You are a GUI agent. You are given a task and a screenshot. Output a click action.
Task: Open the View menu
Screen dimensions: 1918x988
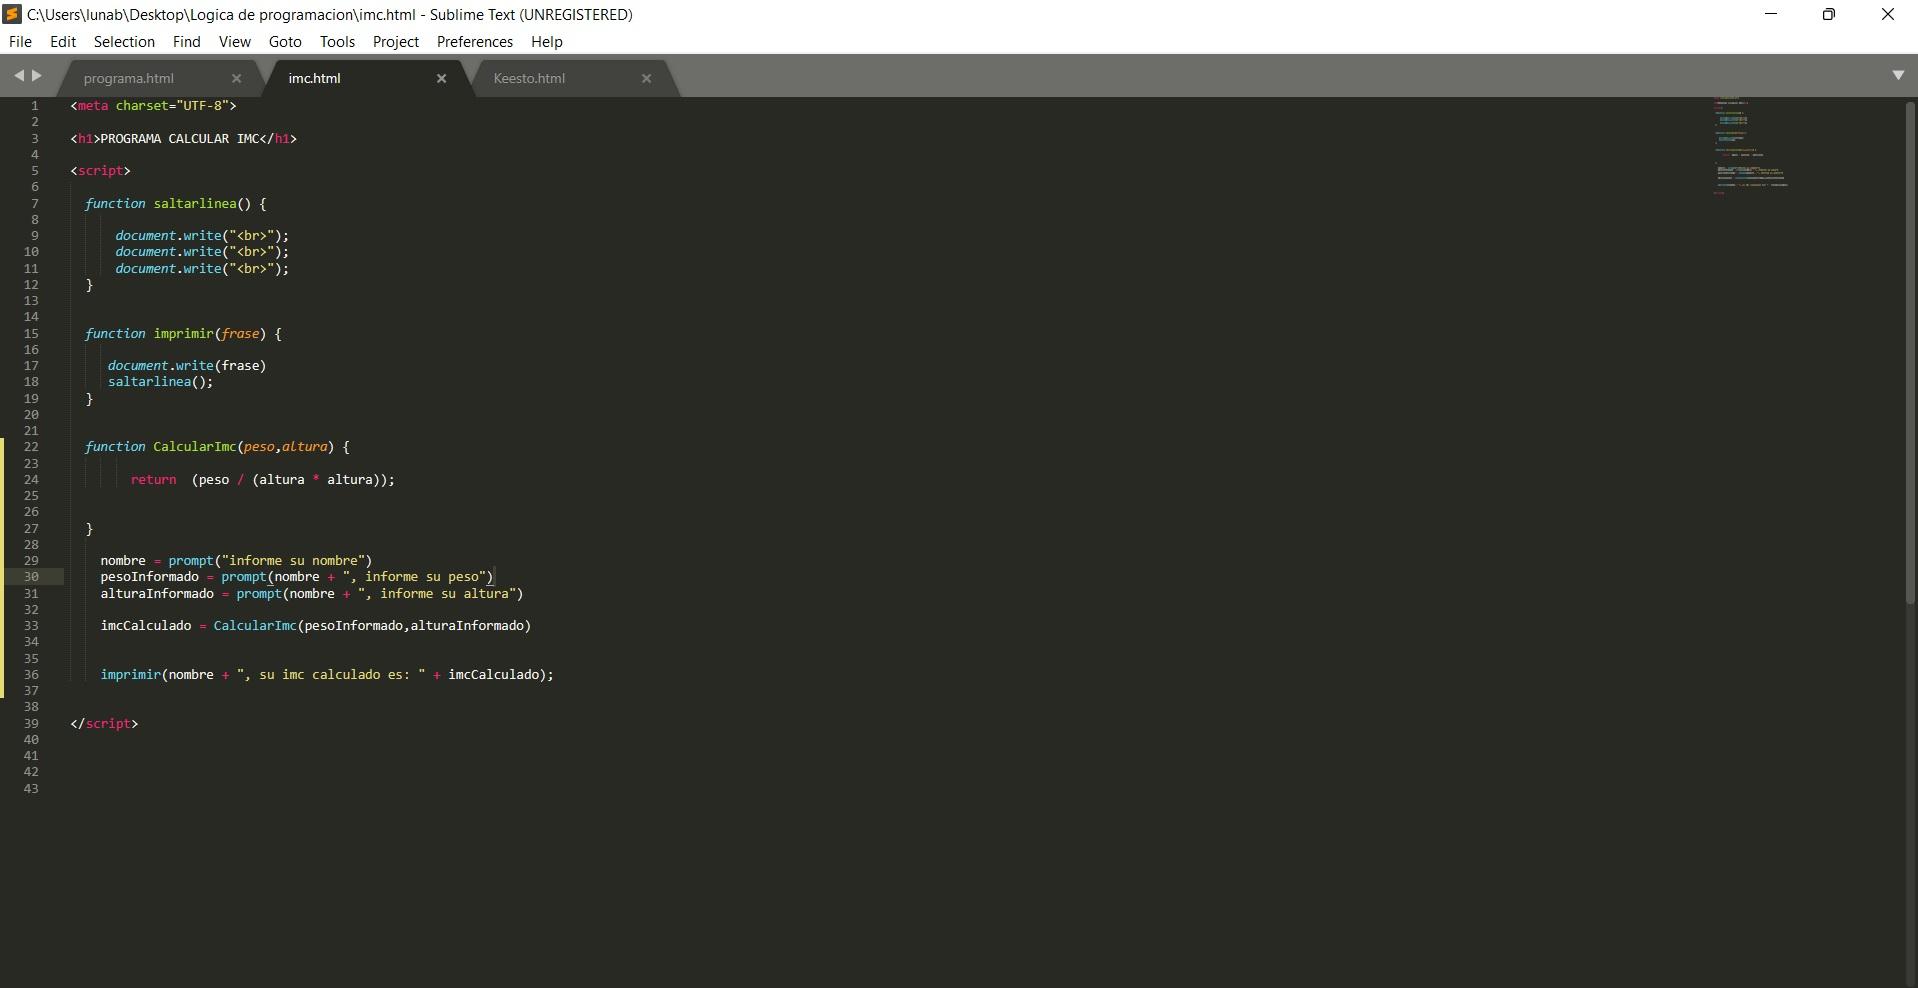tap(234, 42)
